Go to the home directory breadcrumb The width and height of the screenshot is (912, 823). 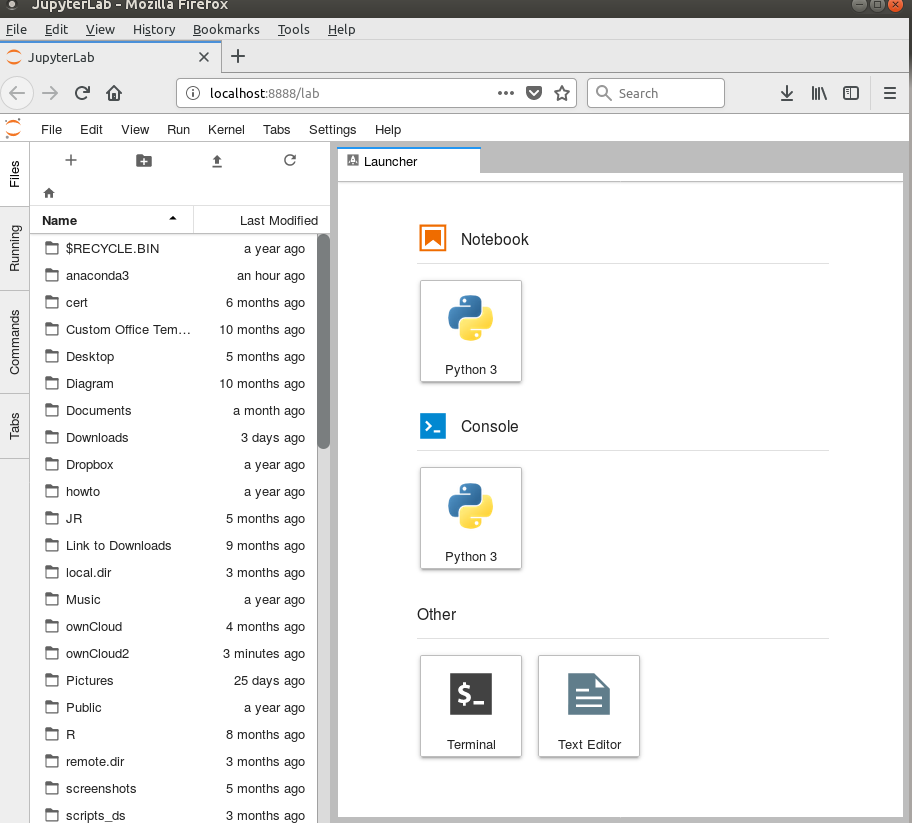(49, 193)
